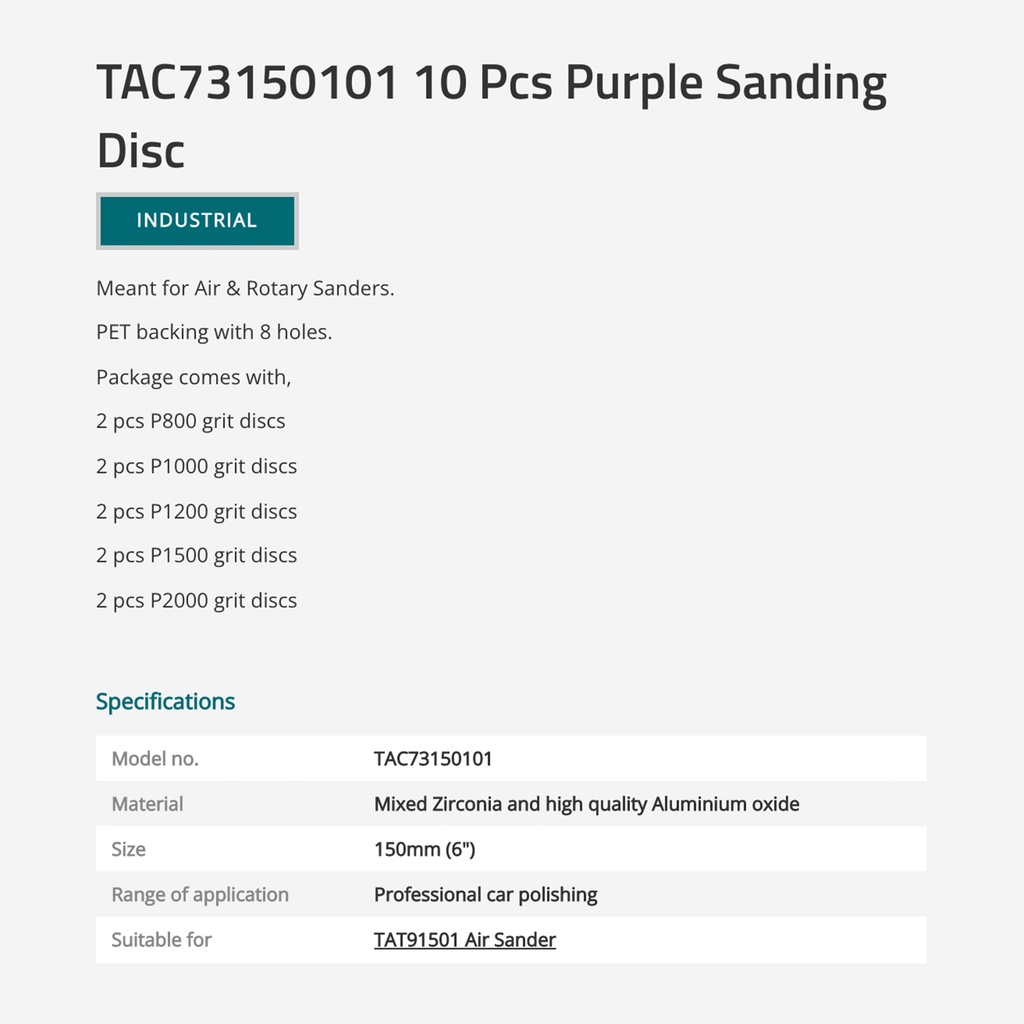Click the 'PET backing with 8 holes' line
This screenshot has height=1024, width=1024.
click(214, 332)
